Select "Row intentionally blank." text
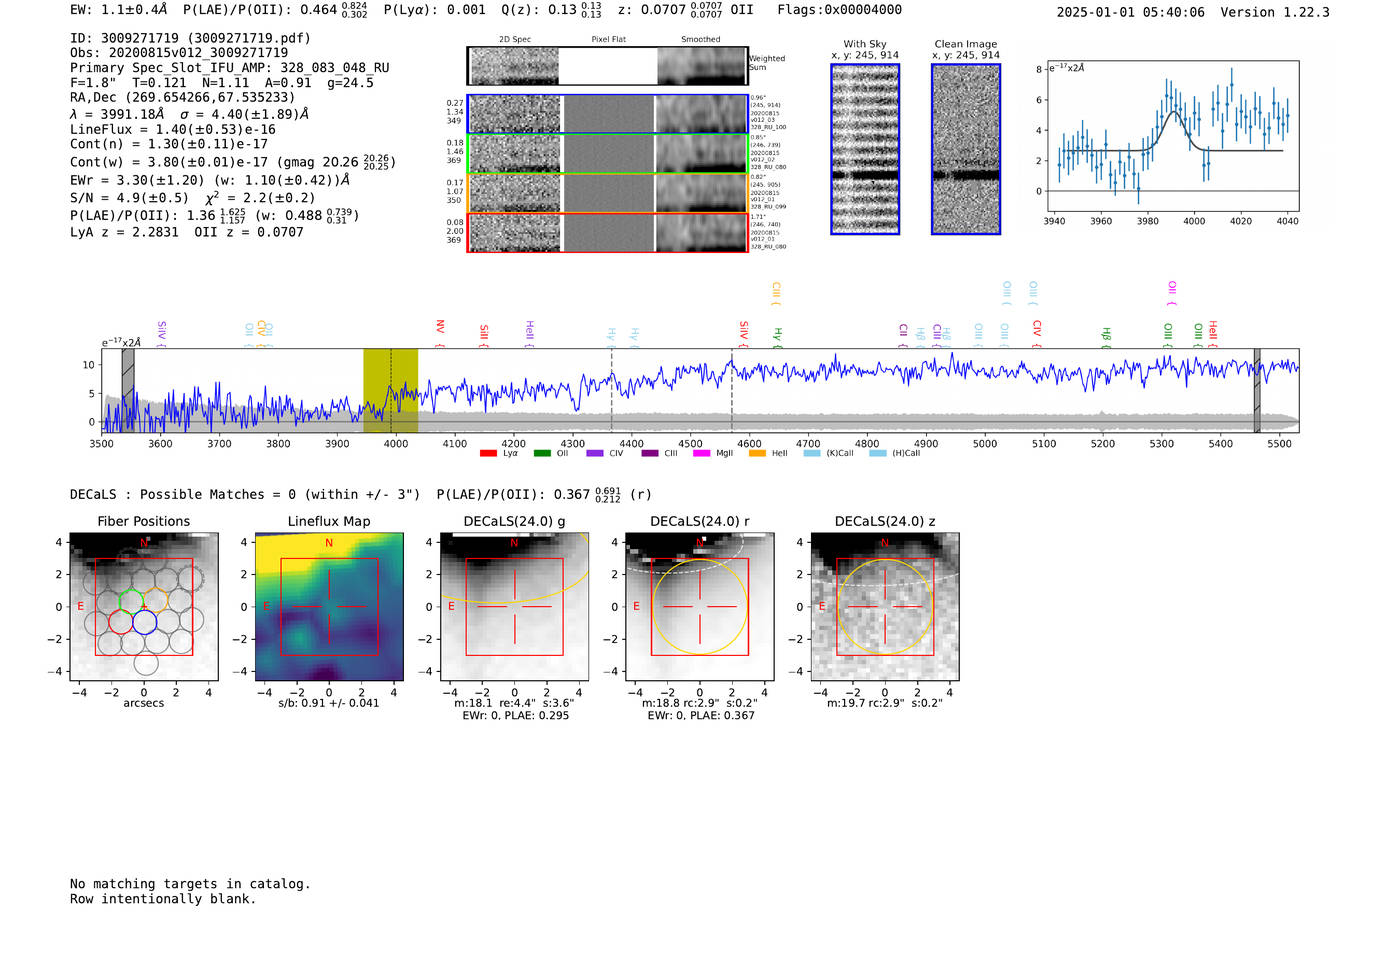This screenshot has height=953, width=1400. click(x=163, y=899)
